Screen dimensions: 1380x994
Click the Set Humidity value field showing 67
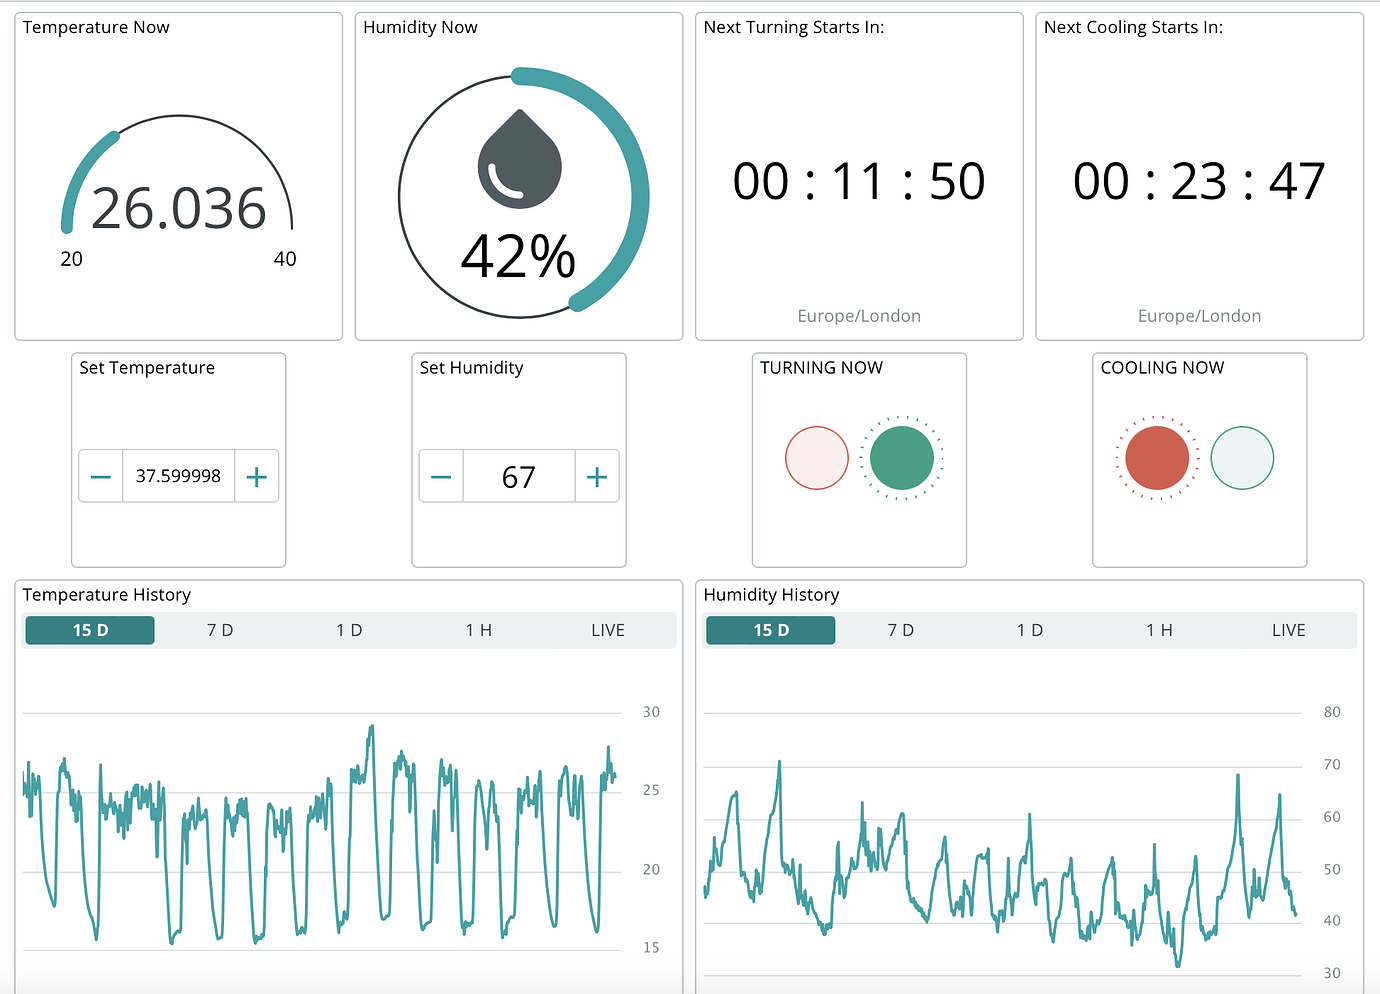click(518, 476)
